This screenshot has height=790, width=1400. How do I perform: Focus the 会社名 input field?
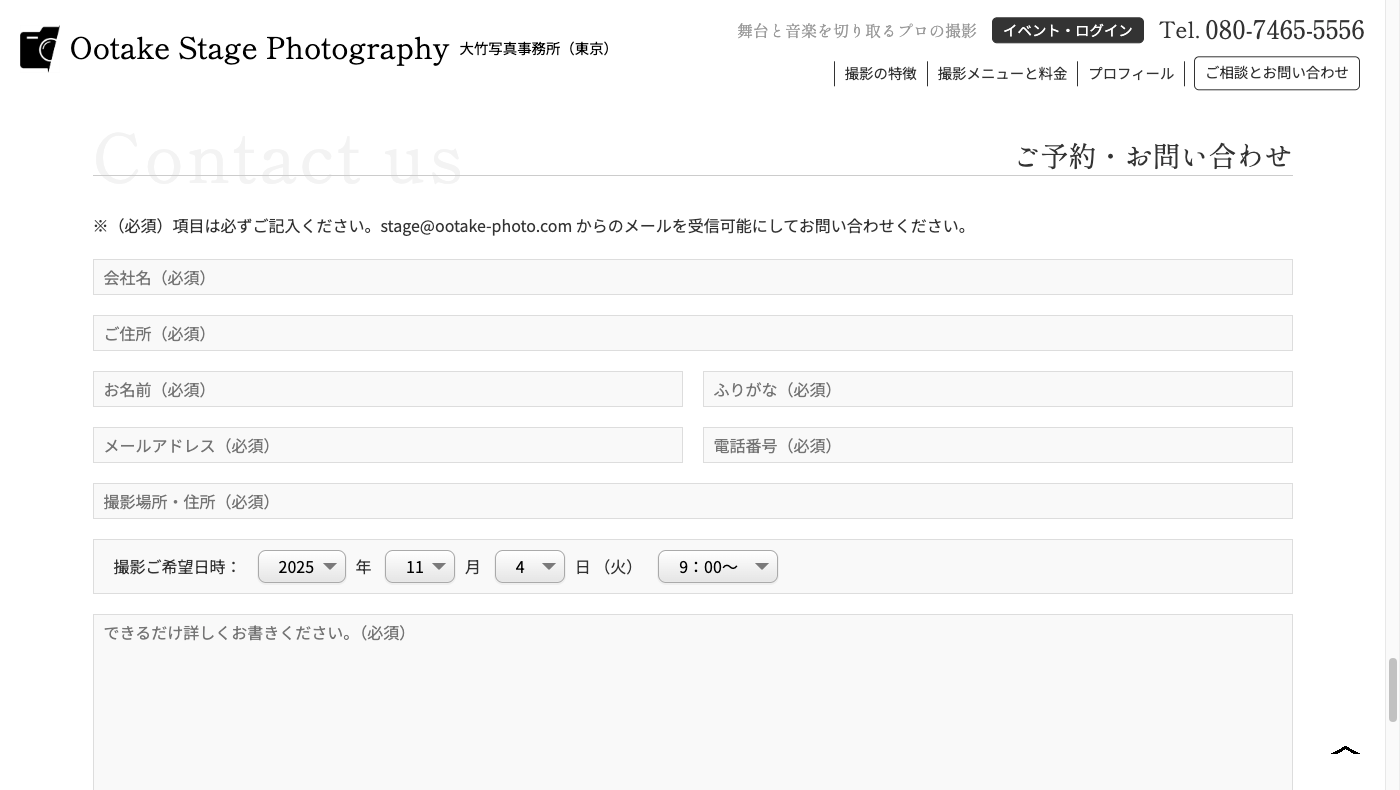pyautogui.click(x=692, y=277)
